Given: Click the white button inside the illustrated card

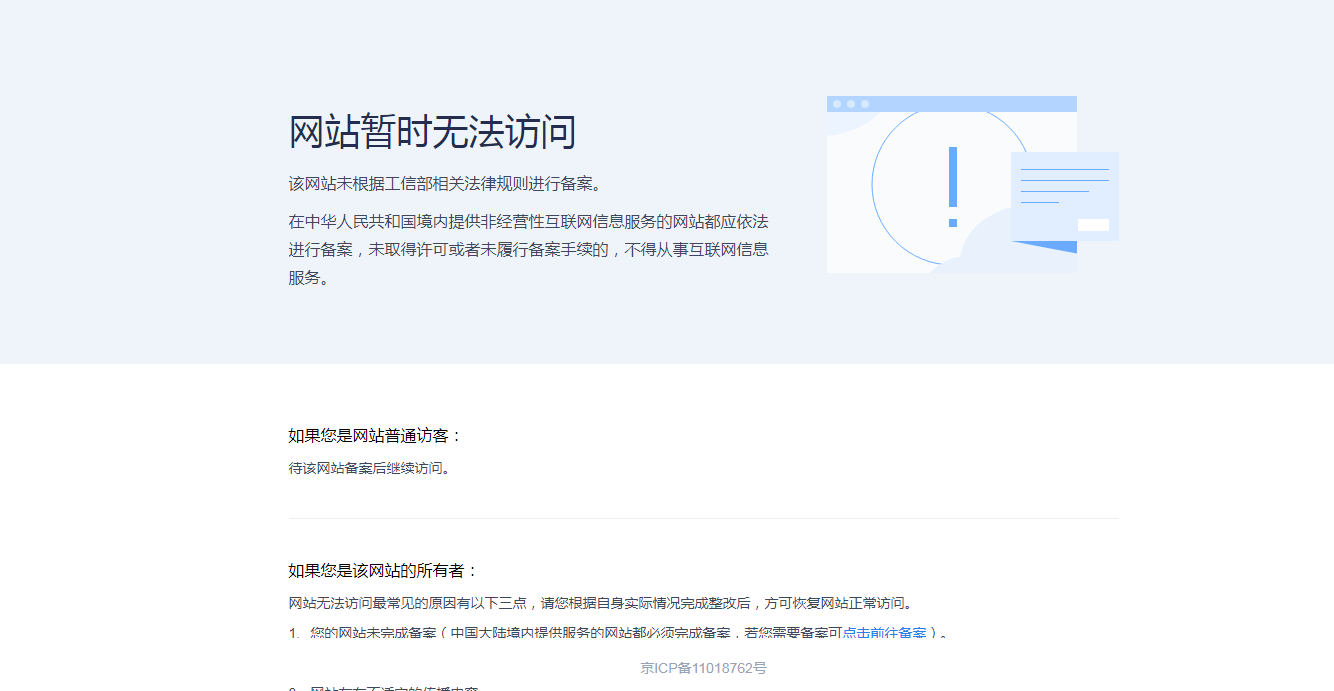Looking at the screenshot, I should [1093, 225].
